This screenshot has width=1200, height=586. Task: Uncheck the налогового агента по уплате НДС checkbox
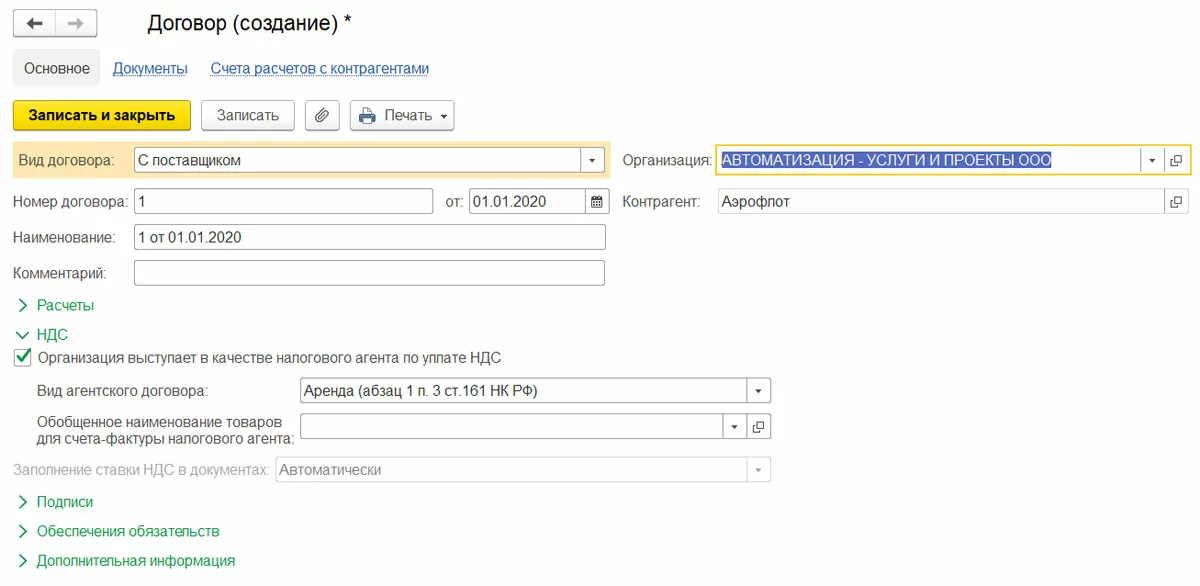tap(23, 357)
